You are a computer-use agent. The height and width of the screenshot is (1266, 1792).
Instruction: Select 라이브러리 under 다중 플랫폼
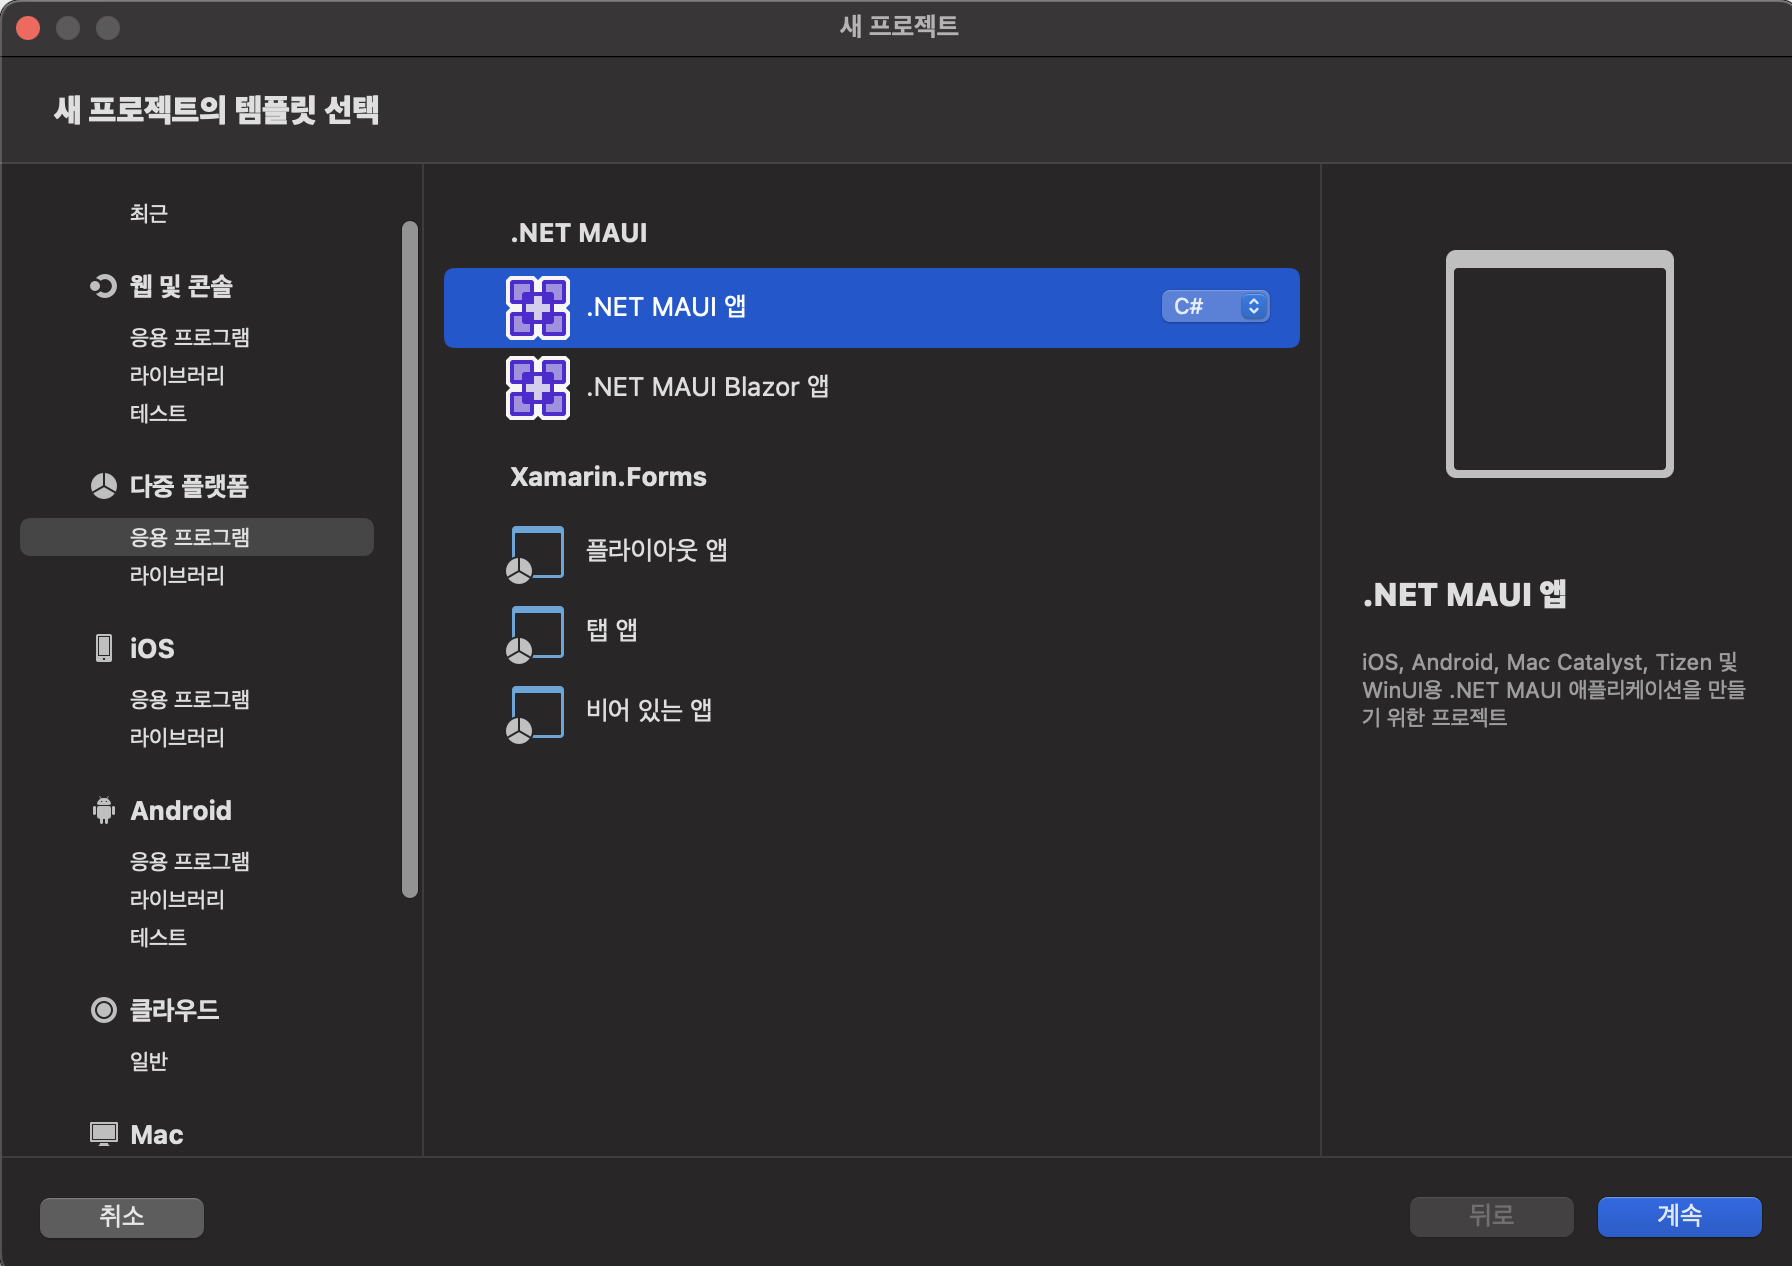177,575
